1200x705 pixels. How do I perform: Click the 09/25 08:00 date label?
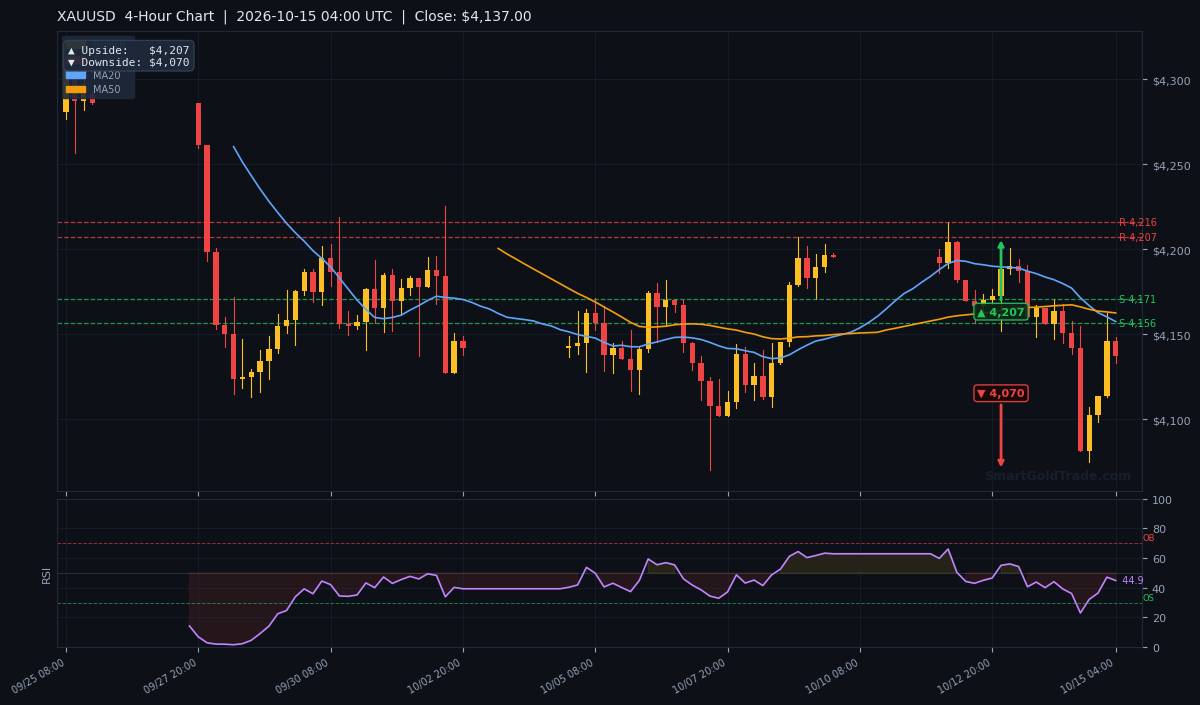[x=40, y=677]
